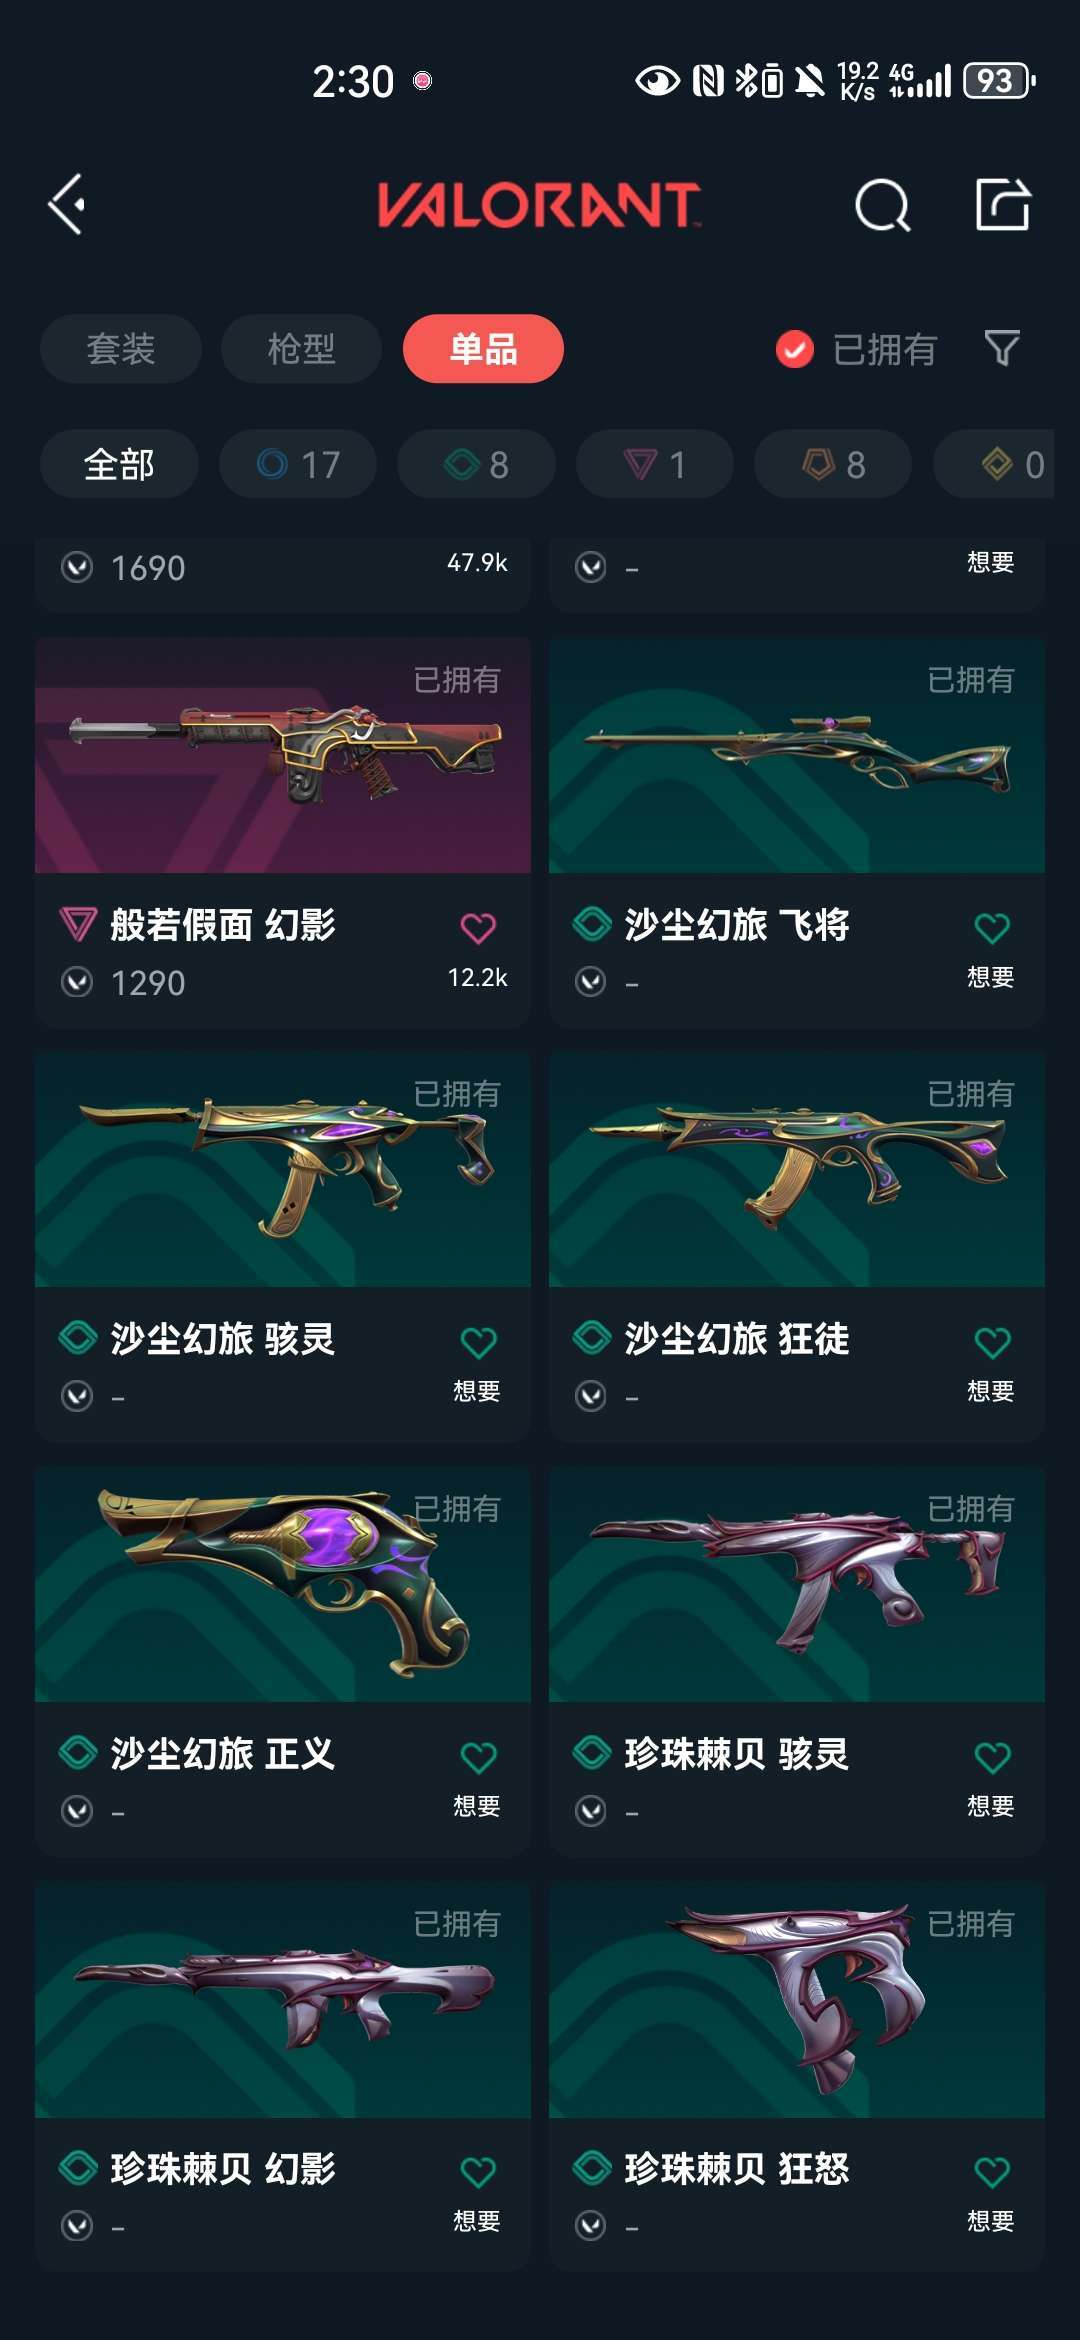This screenshot has width=1080, height=2340.
Task: Choose the 全部 rarity filter
Action: point(119,464)
